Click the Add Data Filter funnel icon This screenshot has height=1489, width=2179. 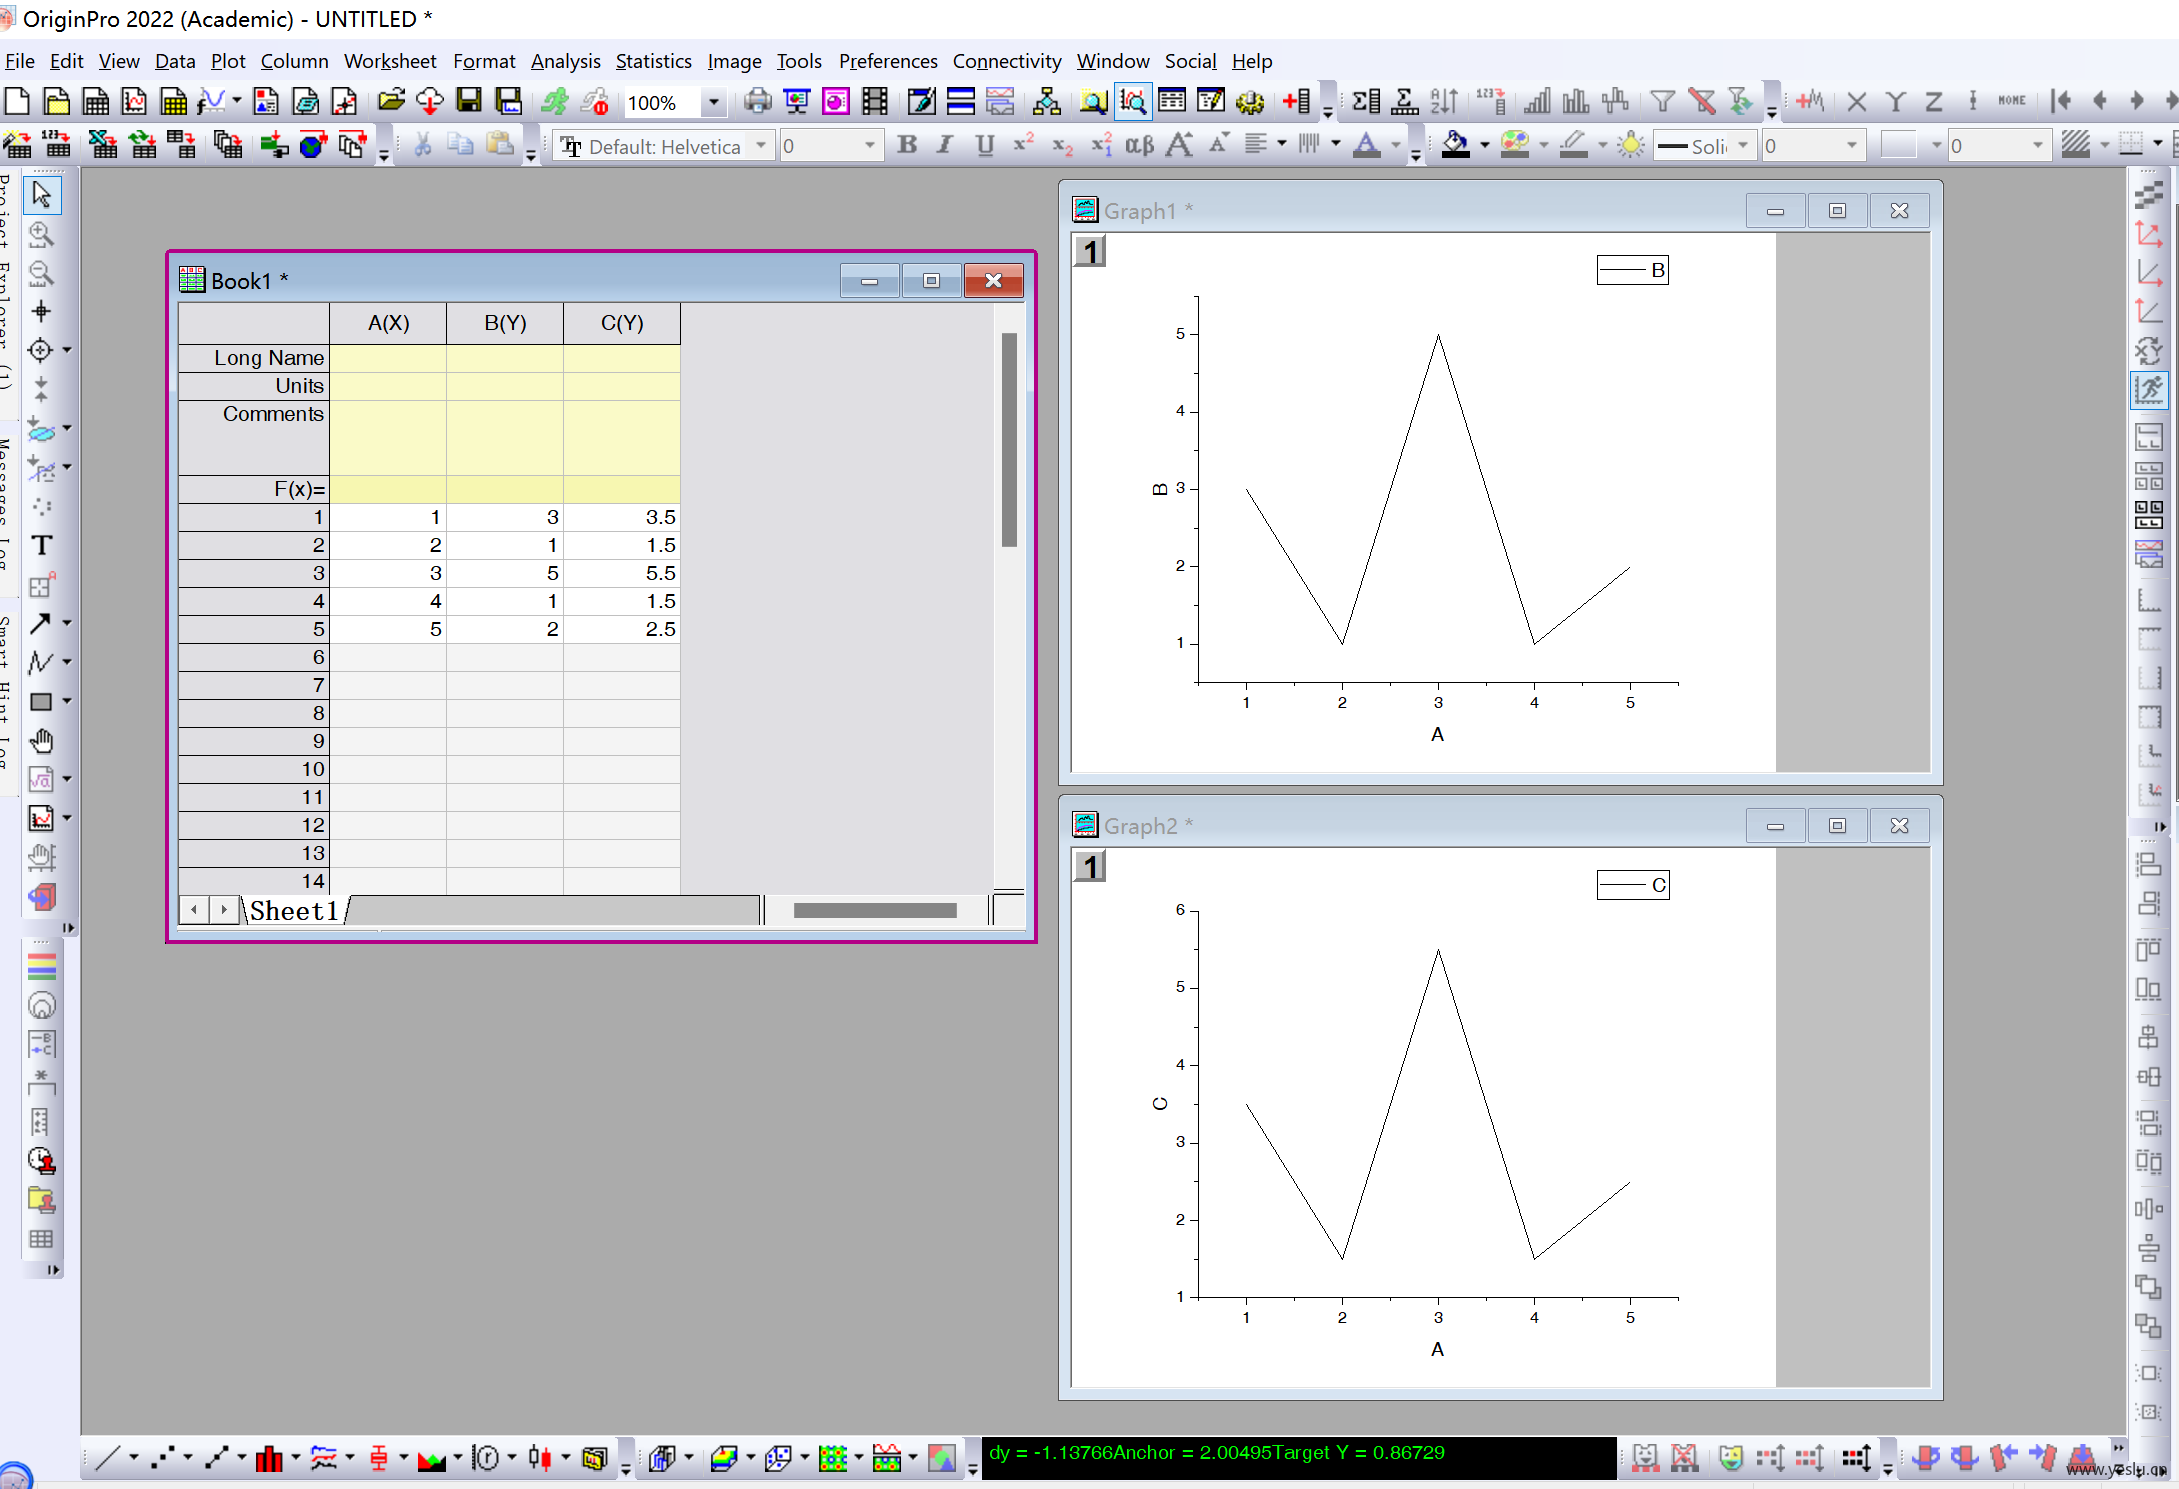(x=1662, y=101)
